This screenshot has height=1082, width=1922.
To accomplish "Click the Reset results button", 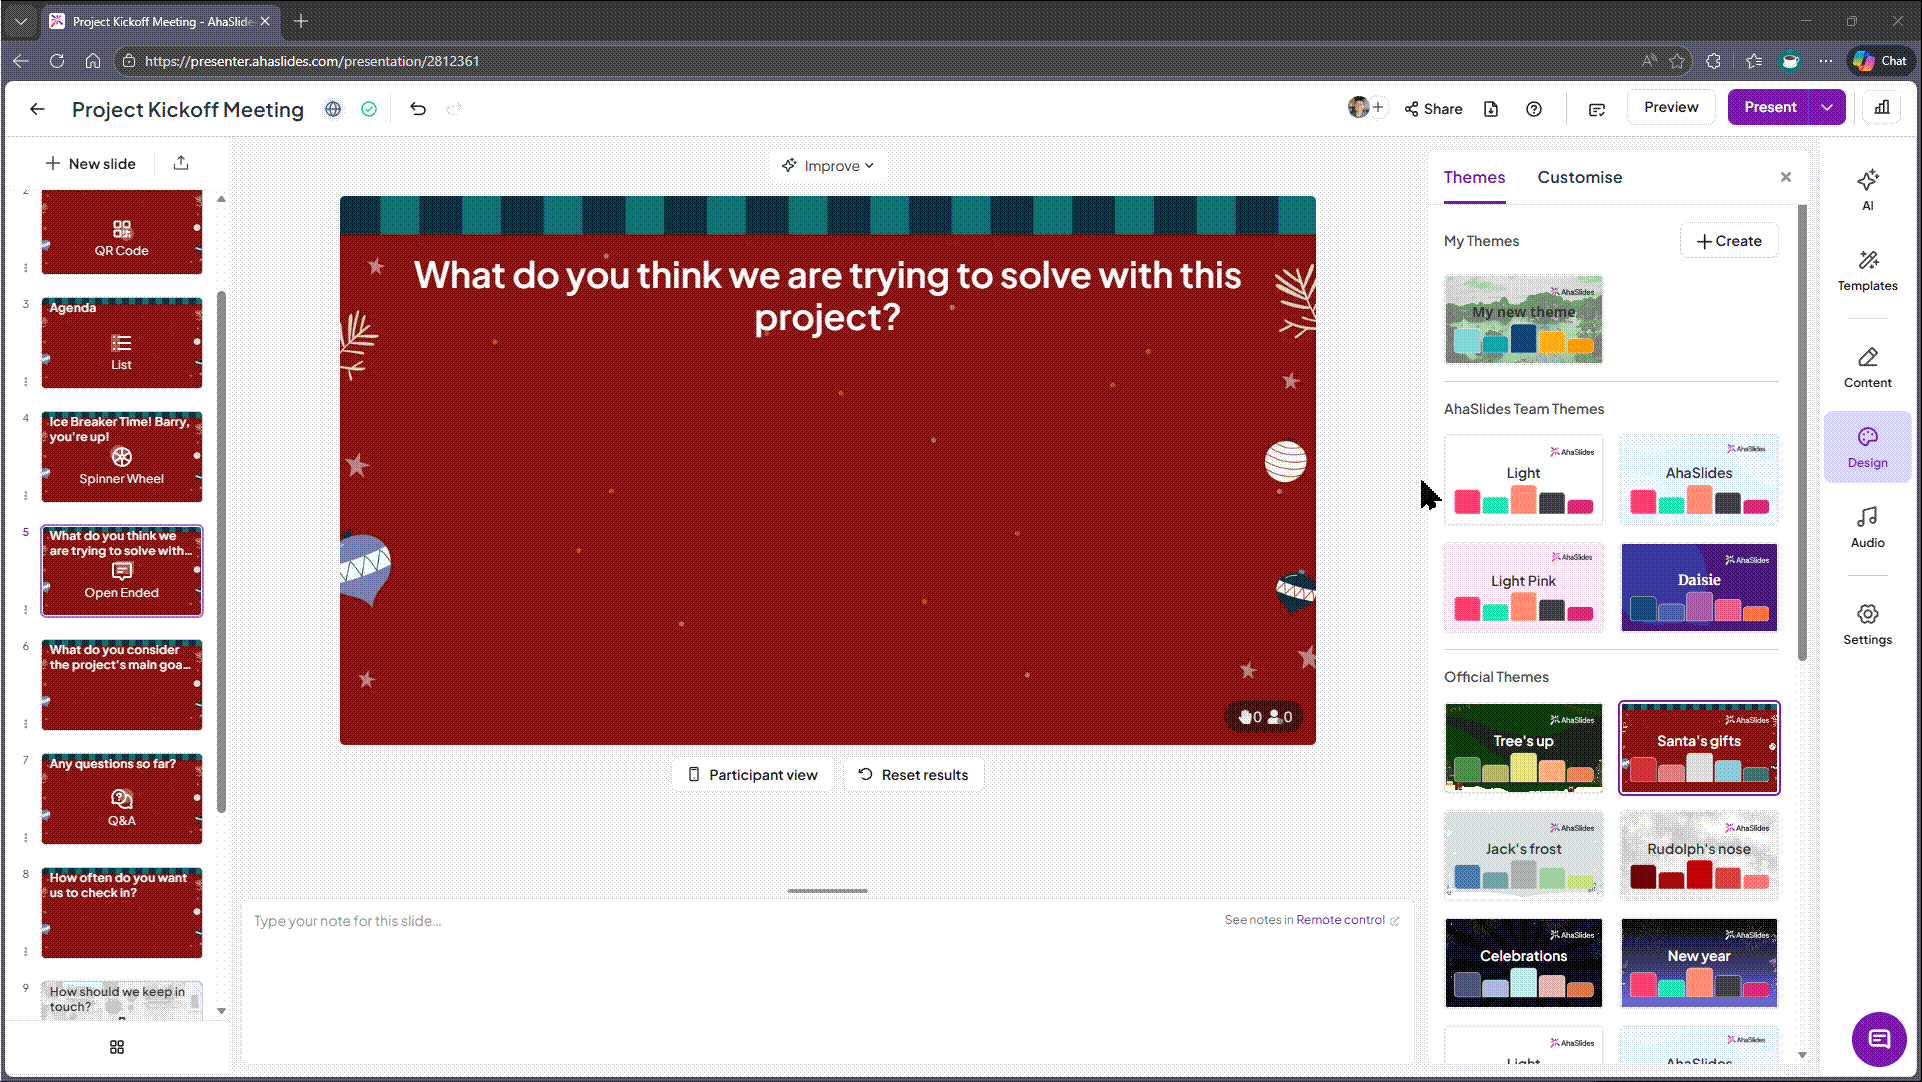I will coord(913,775).
